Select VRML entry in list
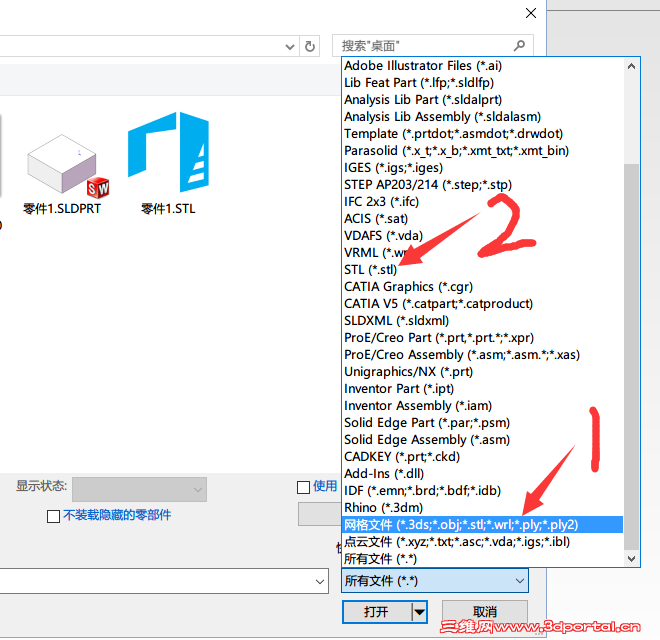Viewport: 660px width, 640px height. [x=482, y=253]
